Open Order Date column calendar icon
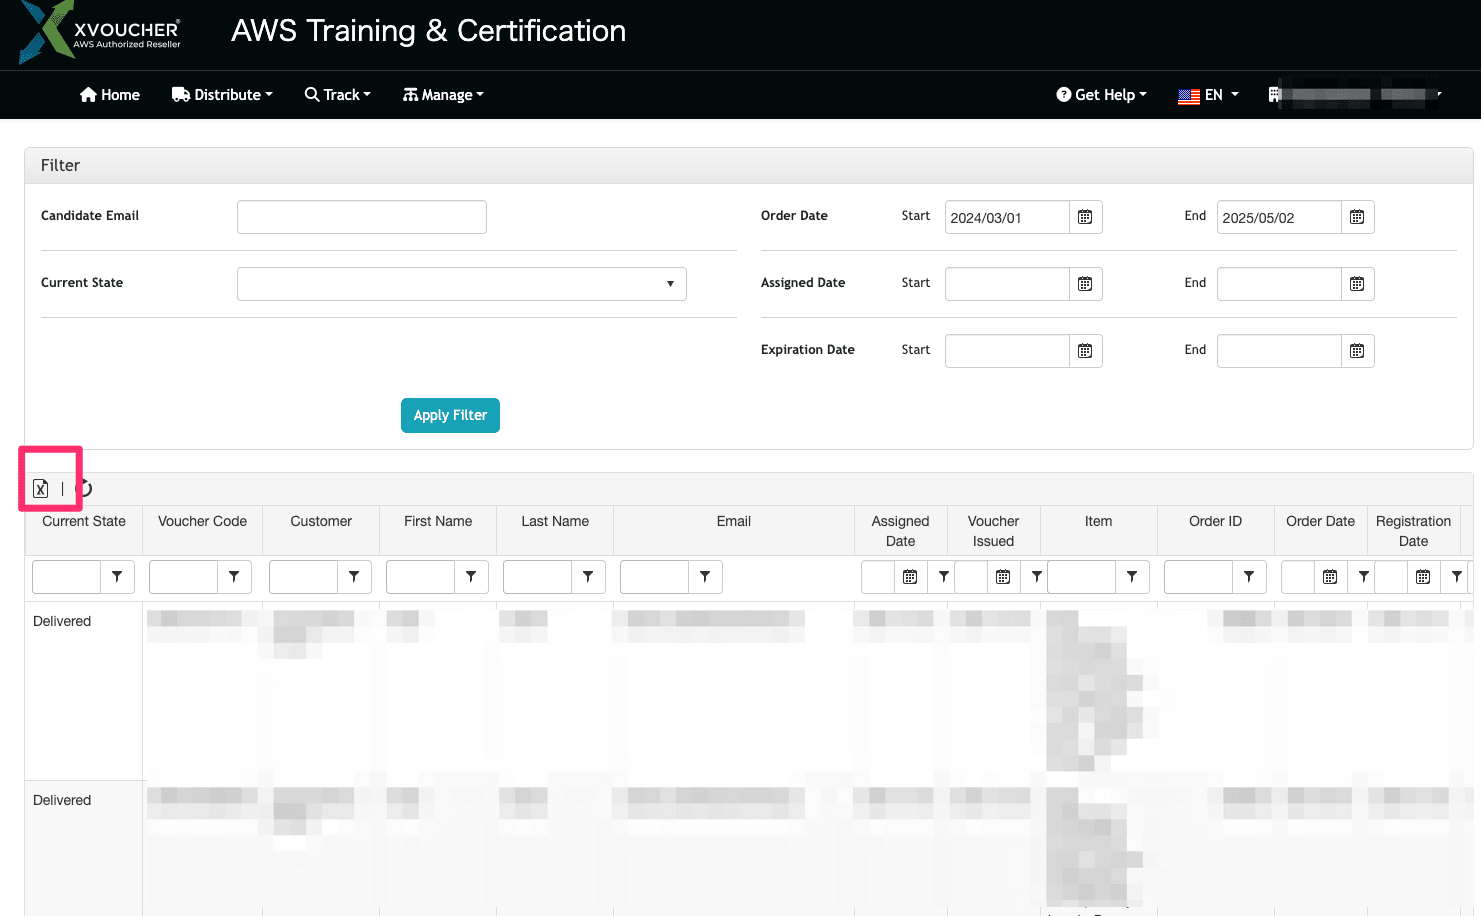This screenshot has height=916, width=1481. pos(1330,577)
